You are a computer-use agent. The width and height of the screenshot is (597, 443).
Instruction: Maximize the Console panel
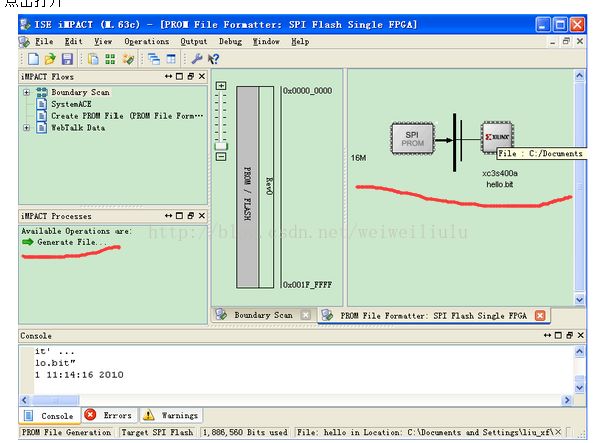tap(558, 335)
